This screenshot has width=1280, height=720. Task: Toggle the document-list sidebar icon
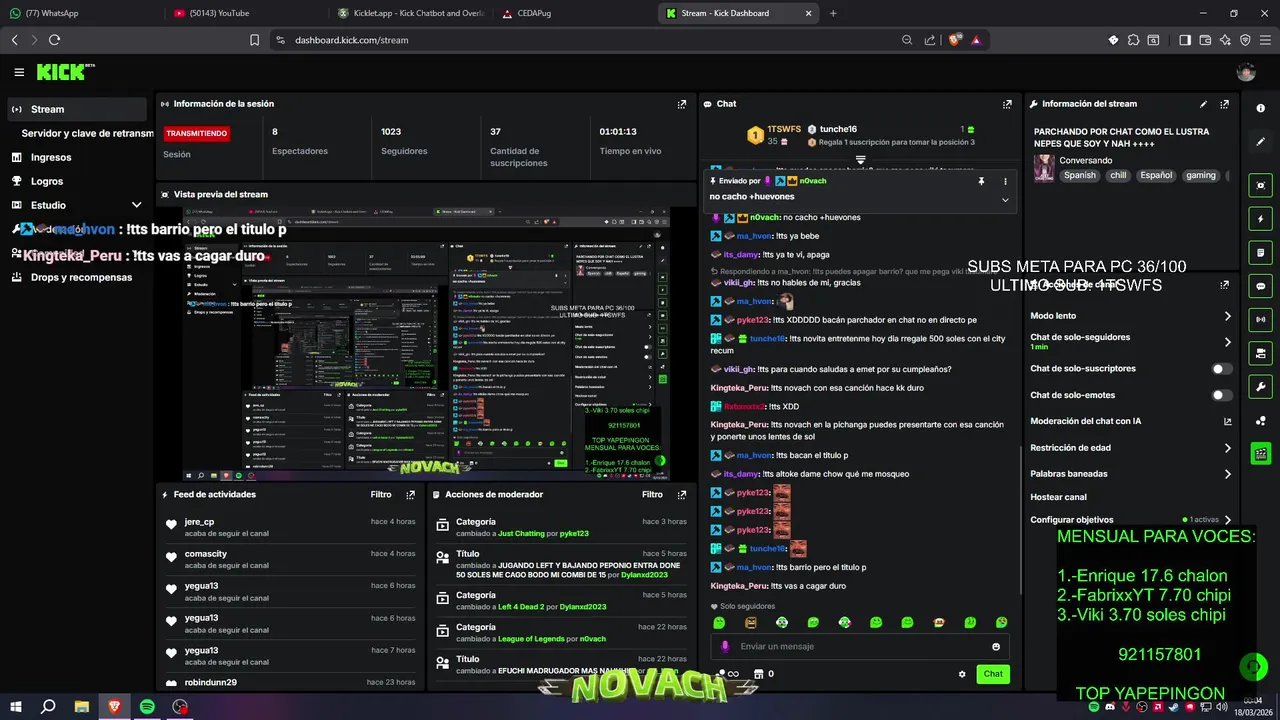tap(1261, 252)
